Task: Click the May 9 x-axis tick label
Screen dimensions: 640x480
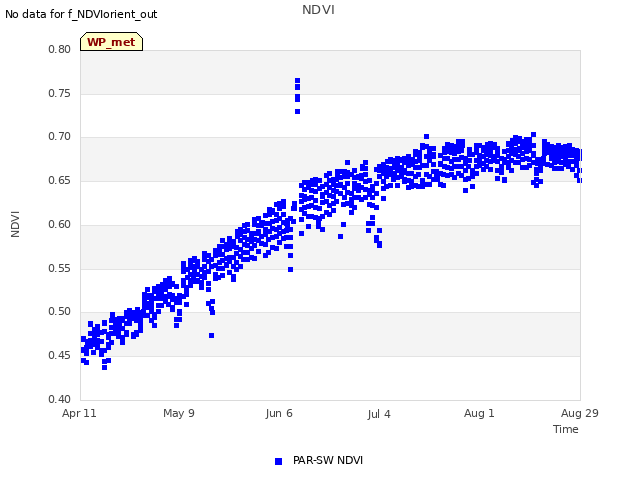Action: point(179,413)
